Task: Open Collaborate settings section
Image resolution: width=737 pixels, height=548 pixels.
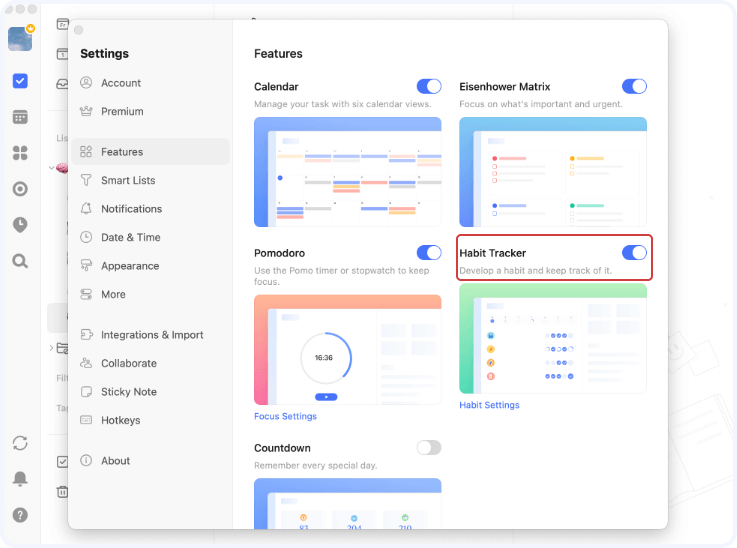Action: click(150, 363)
